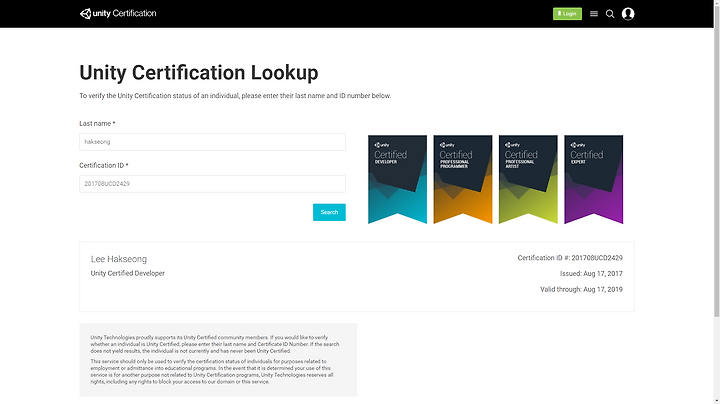Click the disclaimer paragraph starting with Unity Technologies
Image resolution: width=720 pixels, height=404 pixels.
[215, 344]
